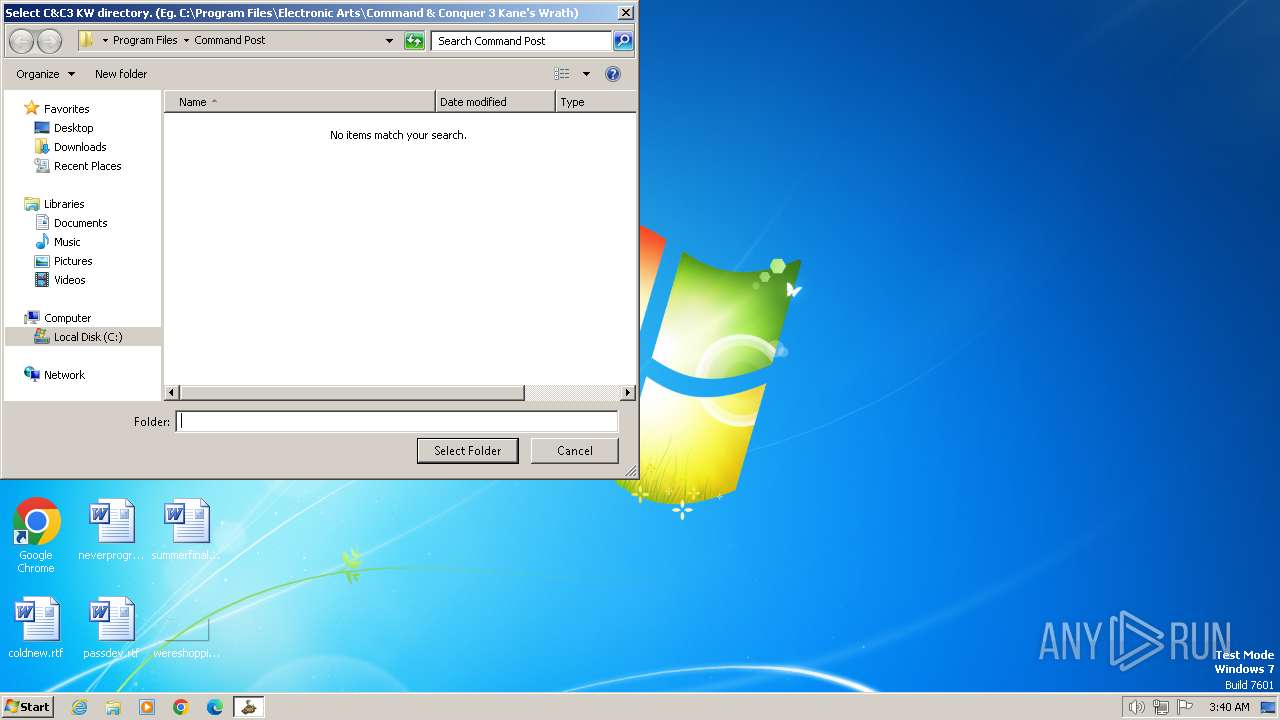Click the Search Command Post field
Screen dimensions: 1280x720
tap(521, 41)
